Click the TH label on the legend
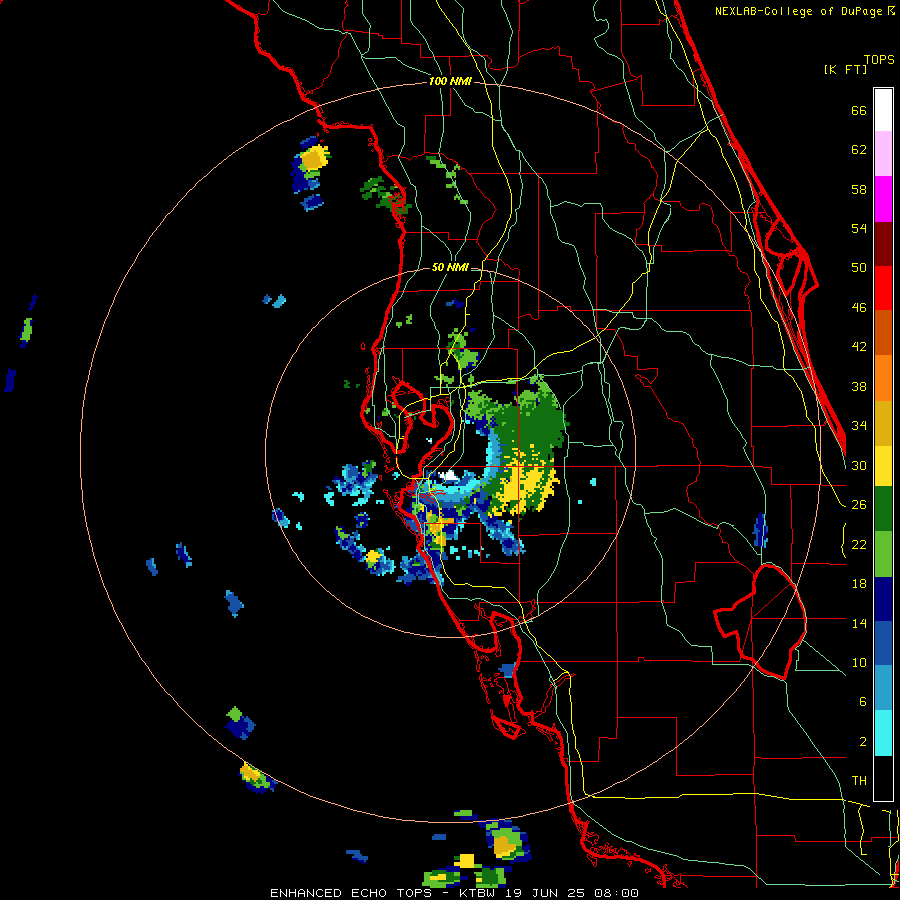This screenshot has width=900, height=900. (x=859, y=781)
